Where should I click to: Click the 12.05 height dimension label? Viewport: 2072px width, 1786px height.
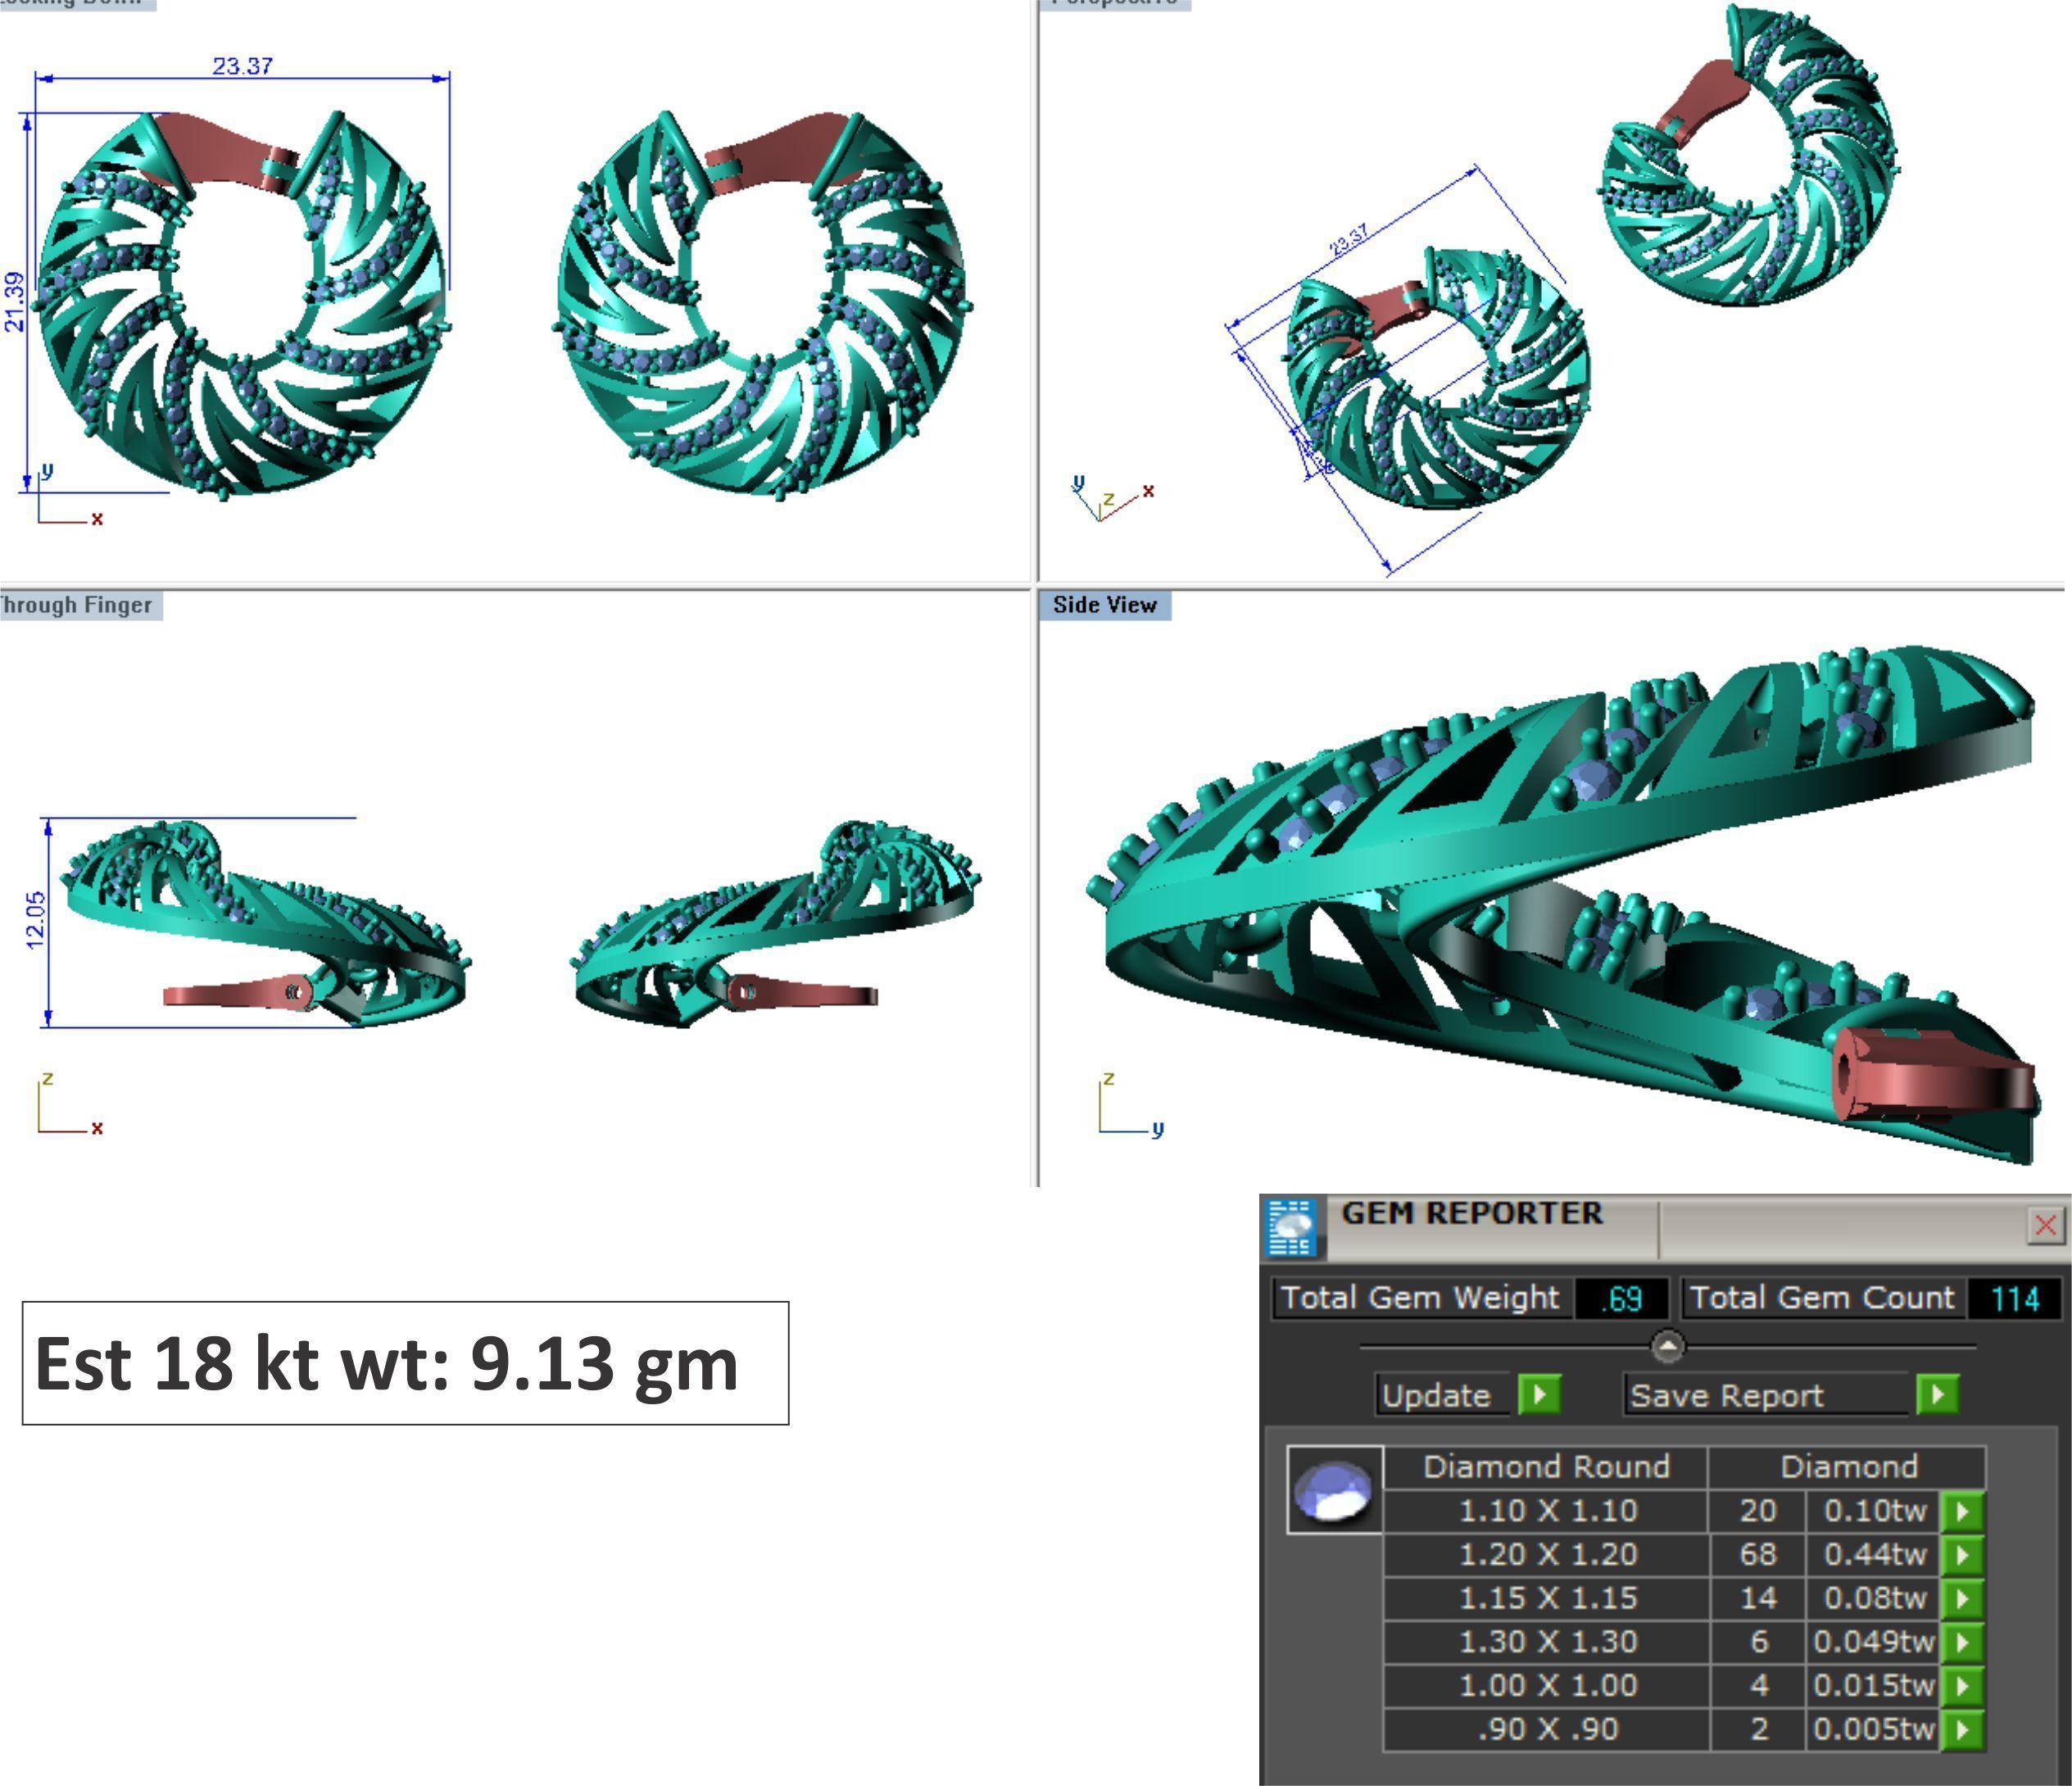[x=35, y=920]
